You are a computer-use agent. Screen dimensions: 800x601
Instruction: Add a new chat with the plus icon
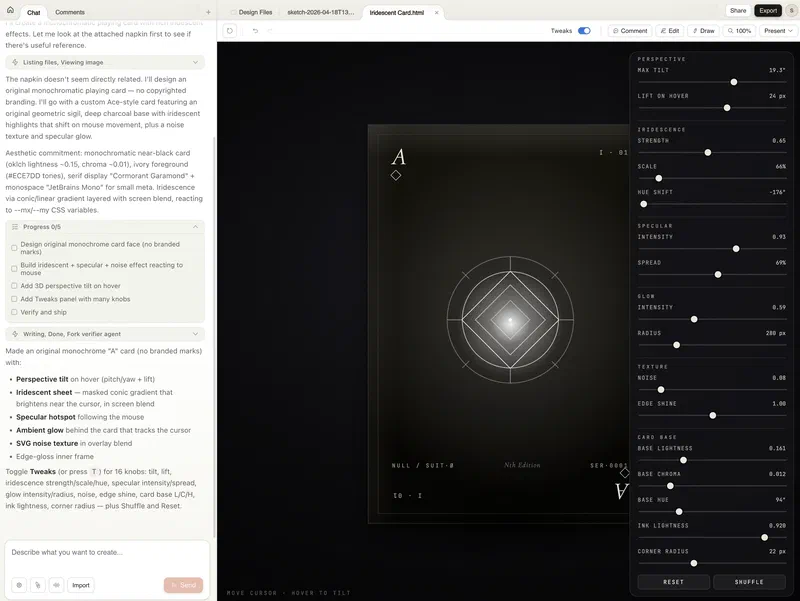[x=208, y=12]
